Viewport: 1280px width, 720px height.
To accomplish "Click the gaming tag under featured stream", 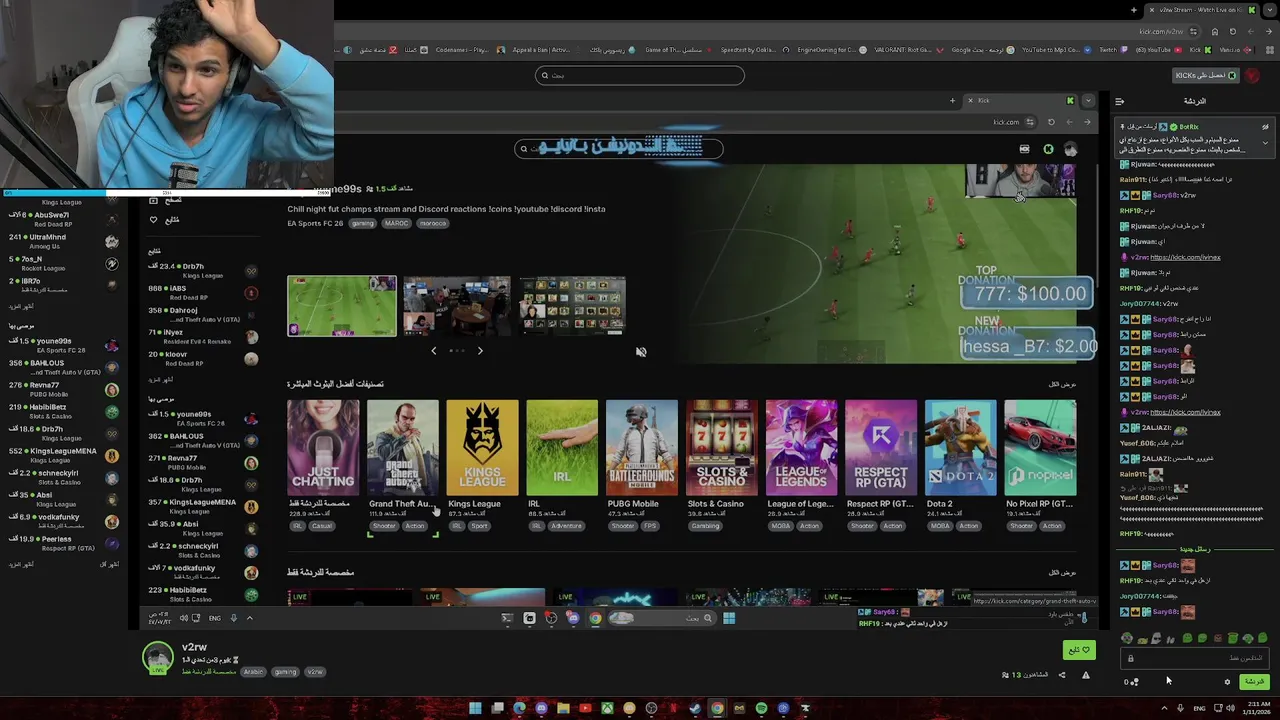I will click(362, 223).
